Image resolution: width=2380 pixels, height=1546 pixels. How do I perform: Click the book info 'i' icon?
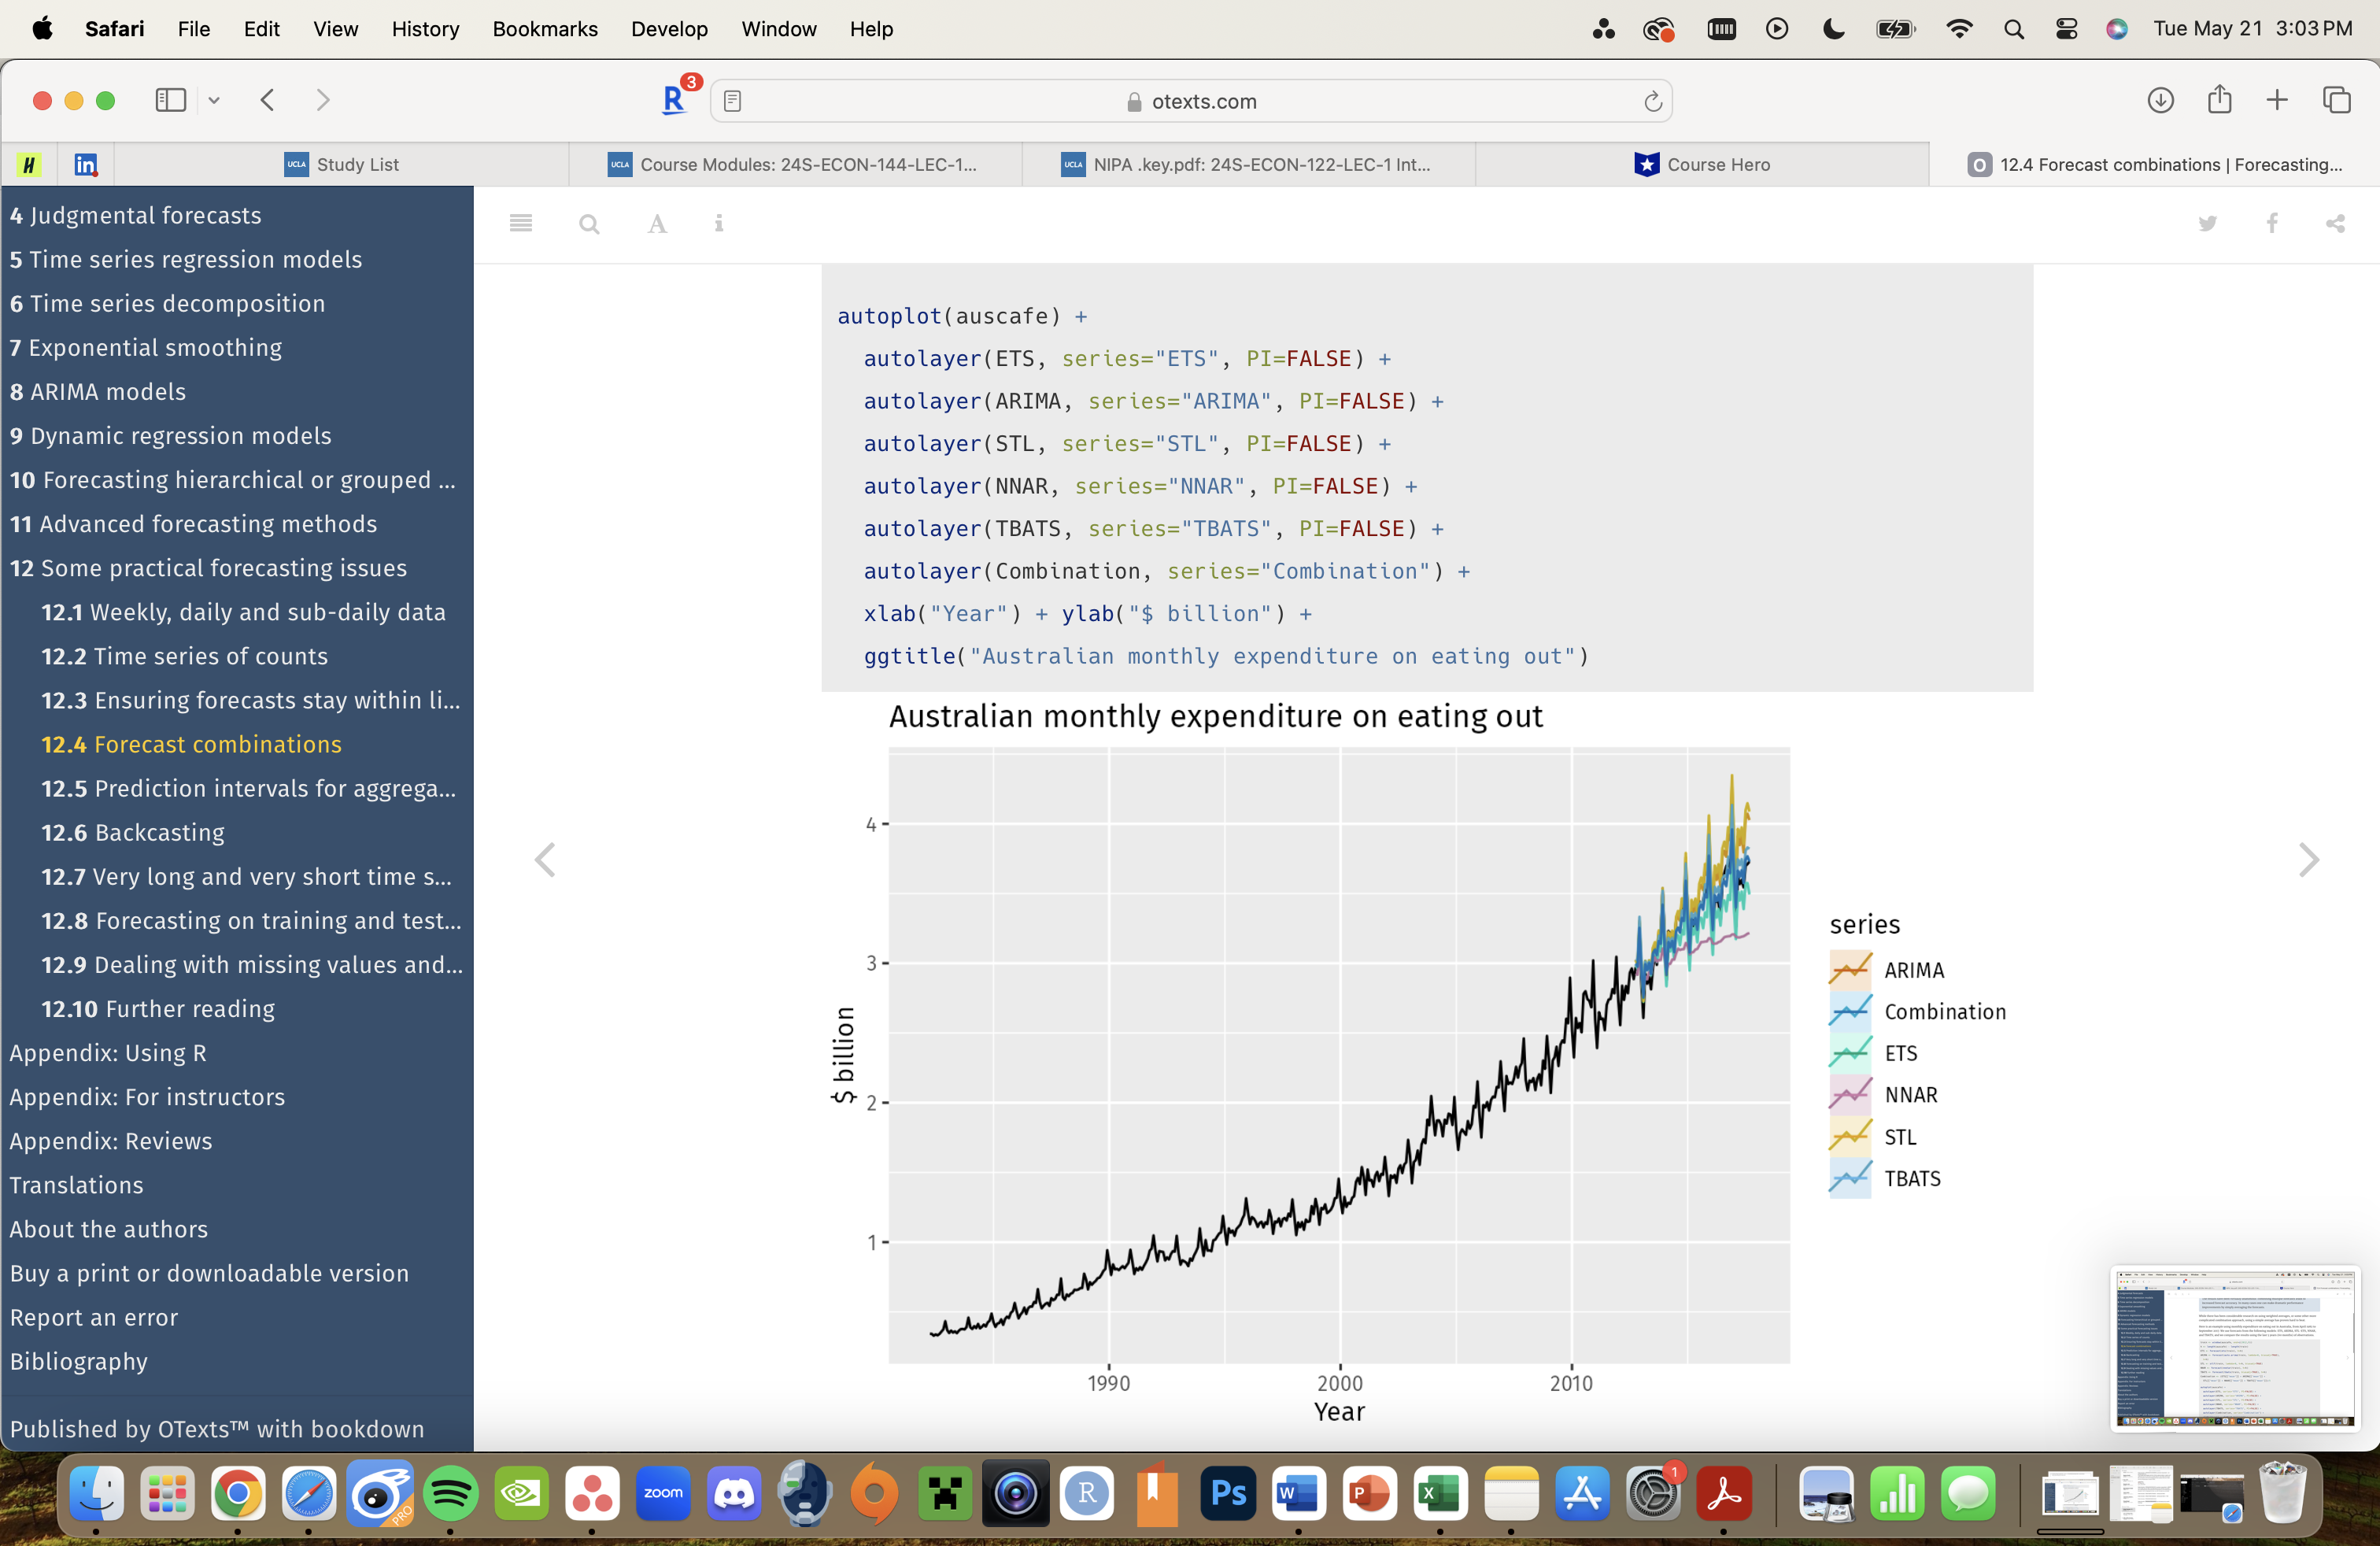click(x=719, y=223)
